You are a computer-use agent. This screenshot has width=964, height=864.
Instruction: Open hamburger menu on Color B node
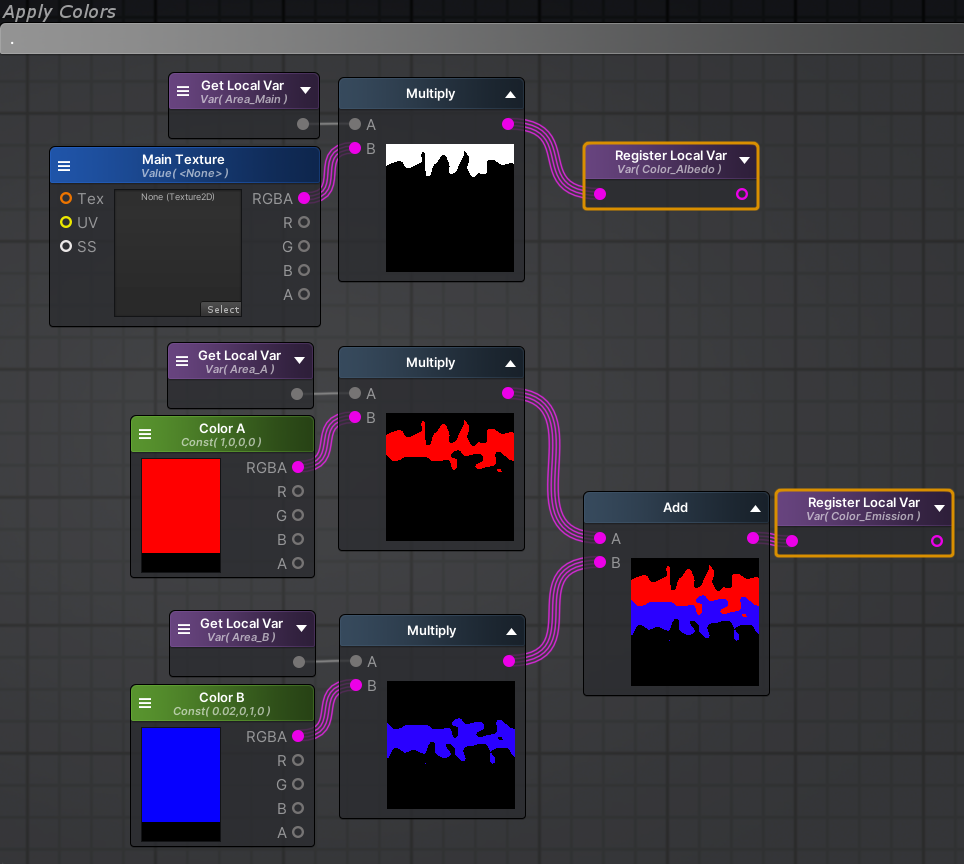click(145, 703)
